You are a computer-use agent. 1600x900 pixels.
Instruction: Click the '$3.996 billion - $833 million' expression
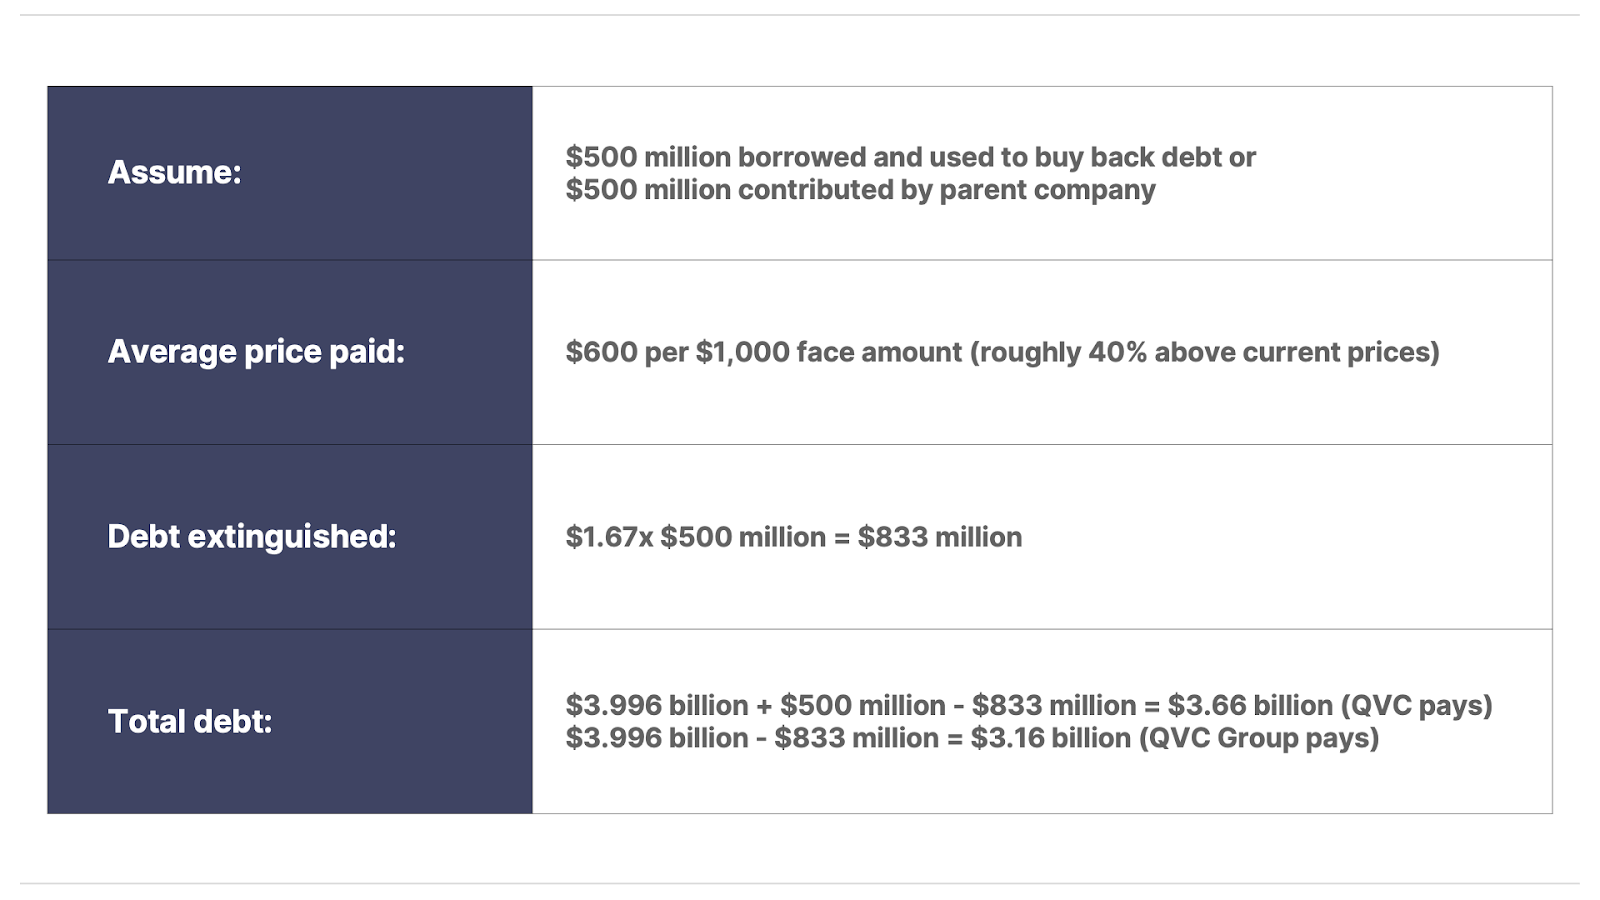[752, 738]
